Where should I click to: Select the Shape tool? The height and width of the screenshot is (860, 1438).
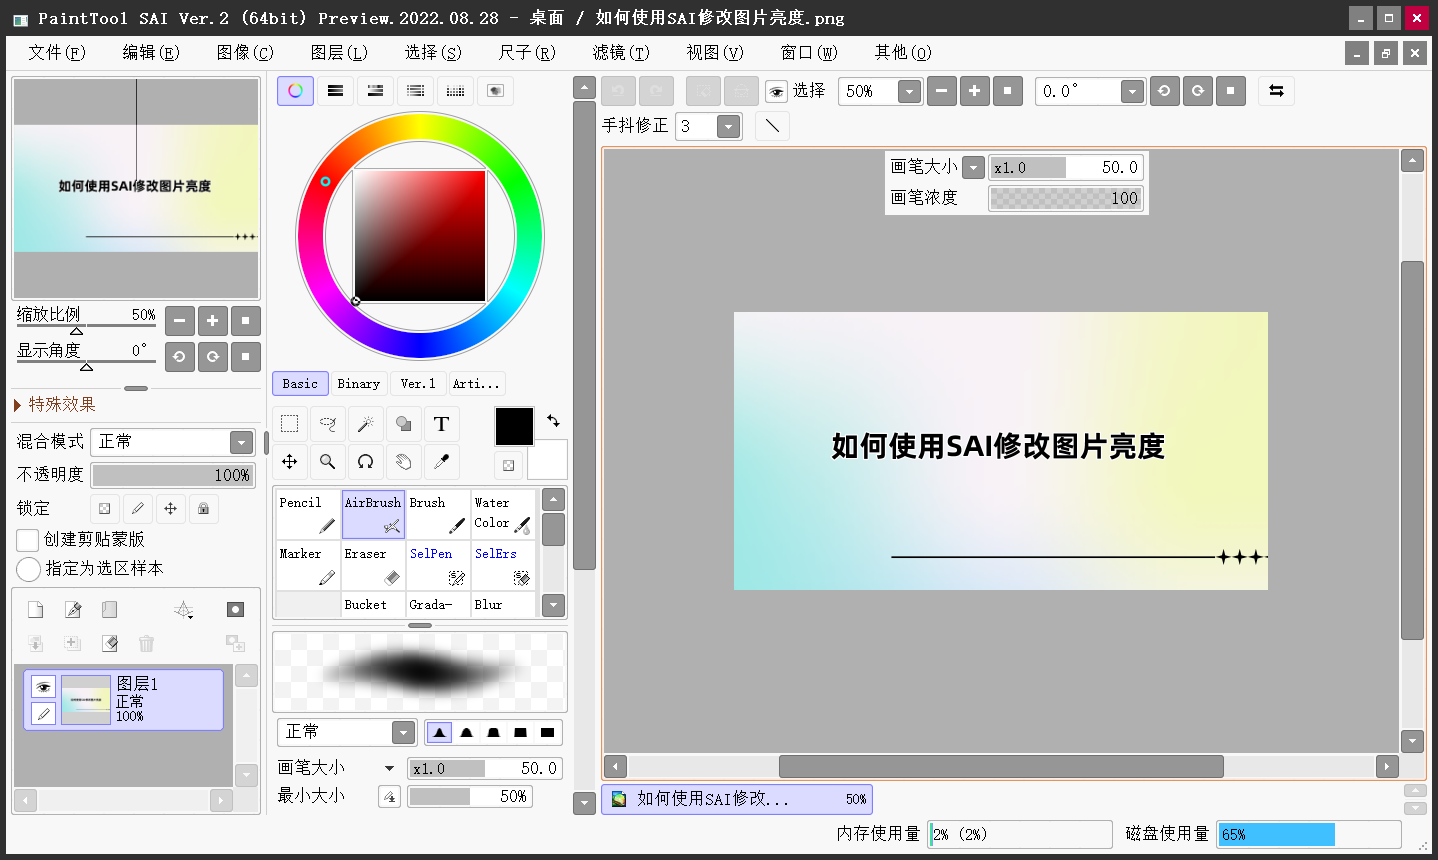[x=404, y=424]
